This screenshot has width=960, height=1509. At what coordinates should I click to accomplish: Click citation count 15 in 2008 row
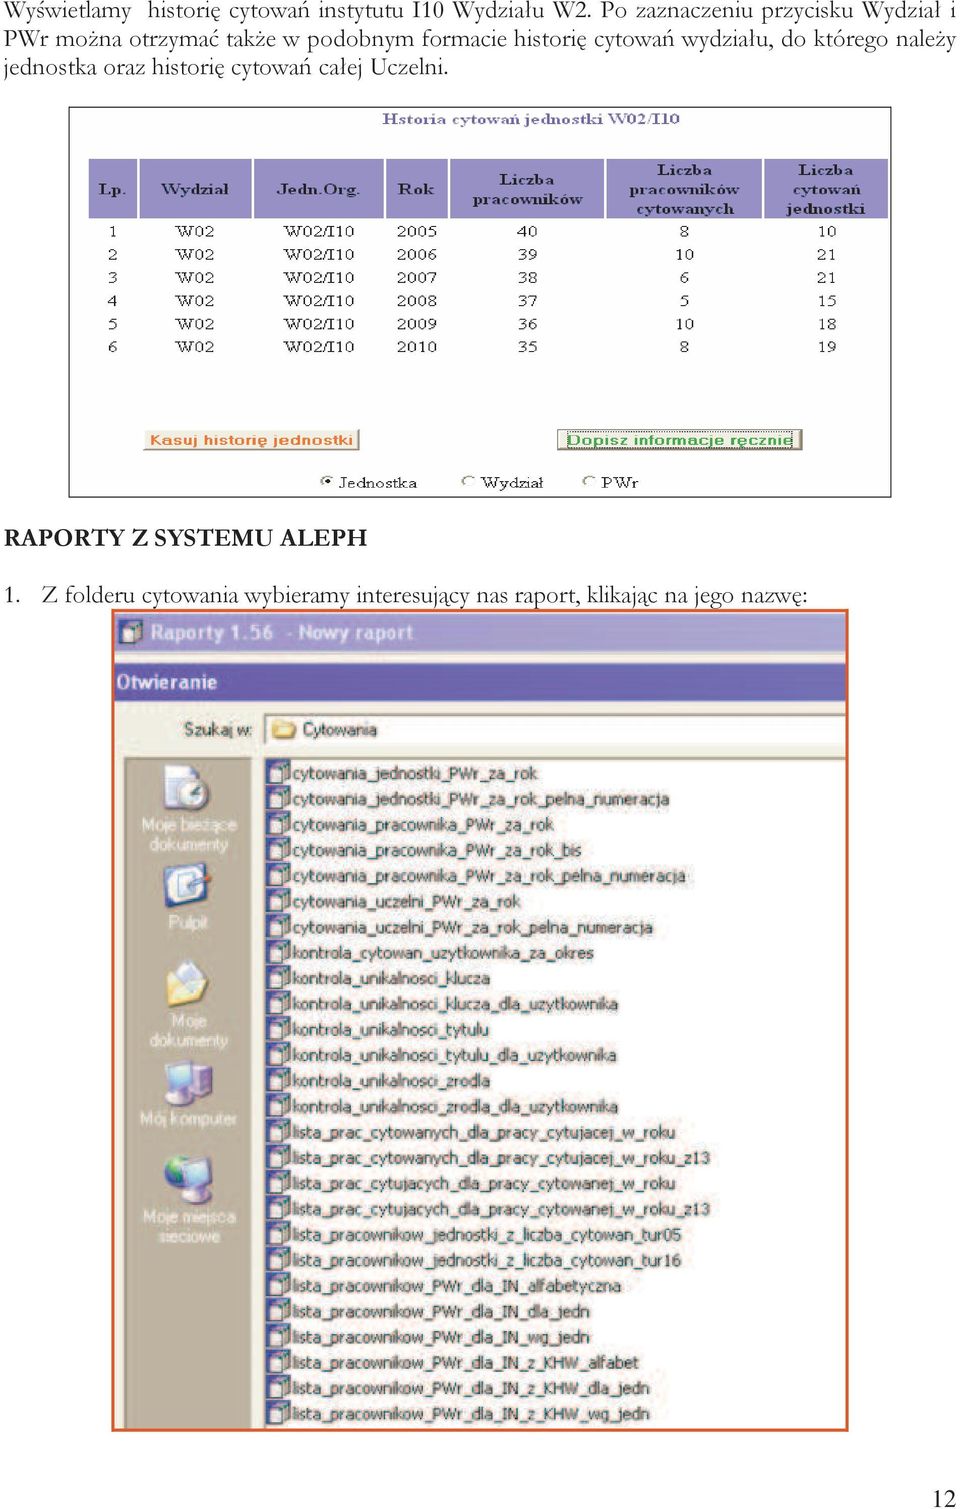click(x=826, y=300)
